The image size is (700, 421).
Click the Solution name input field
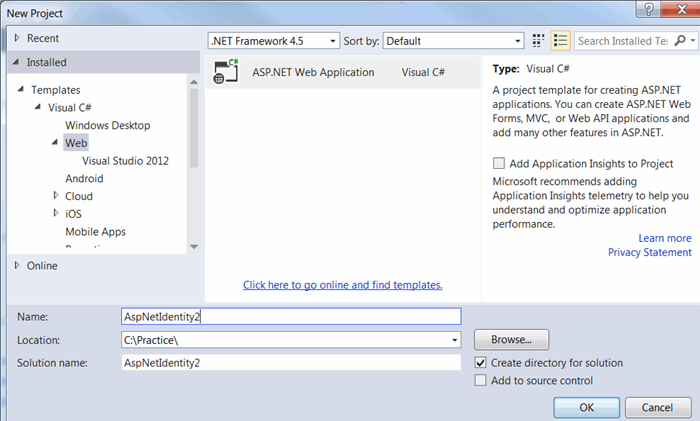click(x=291, y=363)
